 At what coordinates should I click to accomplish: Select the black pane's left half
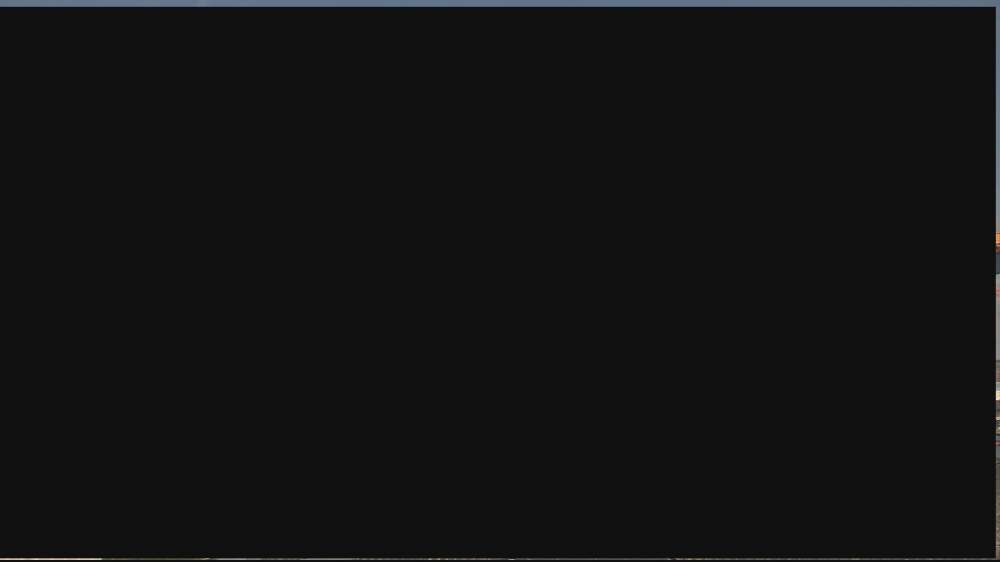tap(249, 281)
